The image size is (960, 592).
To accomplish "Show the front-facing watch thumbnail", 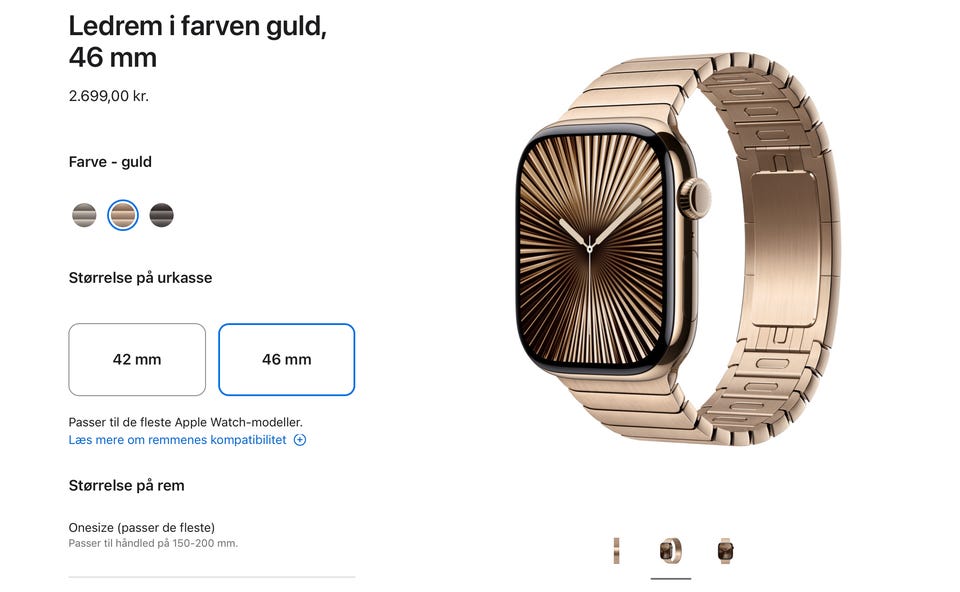I will click(726, 550).
